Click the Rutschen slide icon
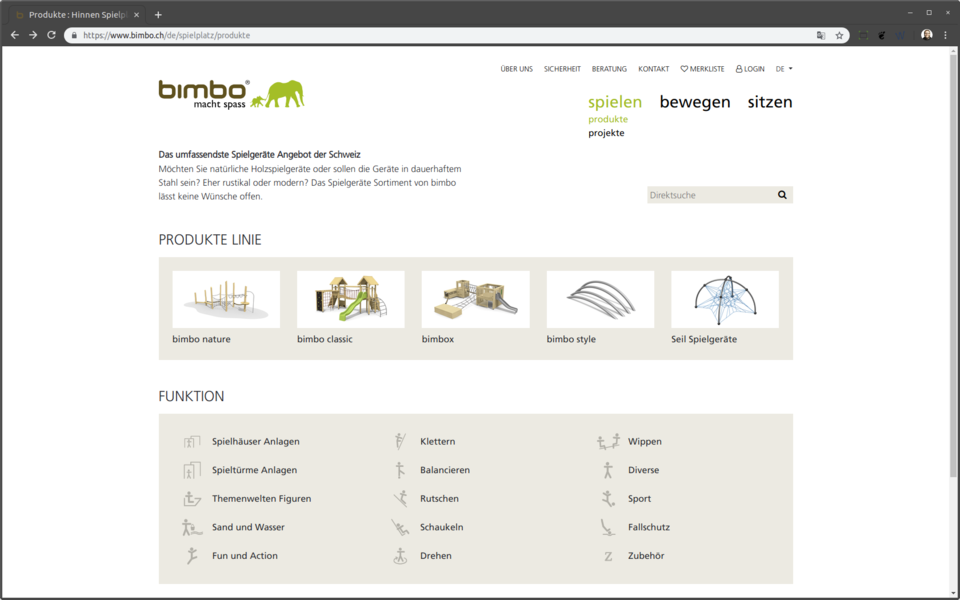This screenshot has height=600, width=960. point(400,498)
